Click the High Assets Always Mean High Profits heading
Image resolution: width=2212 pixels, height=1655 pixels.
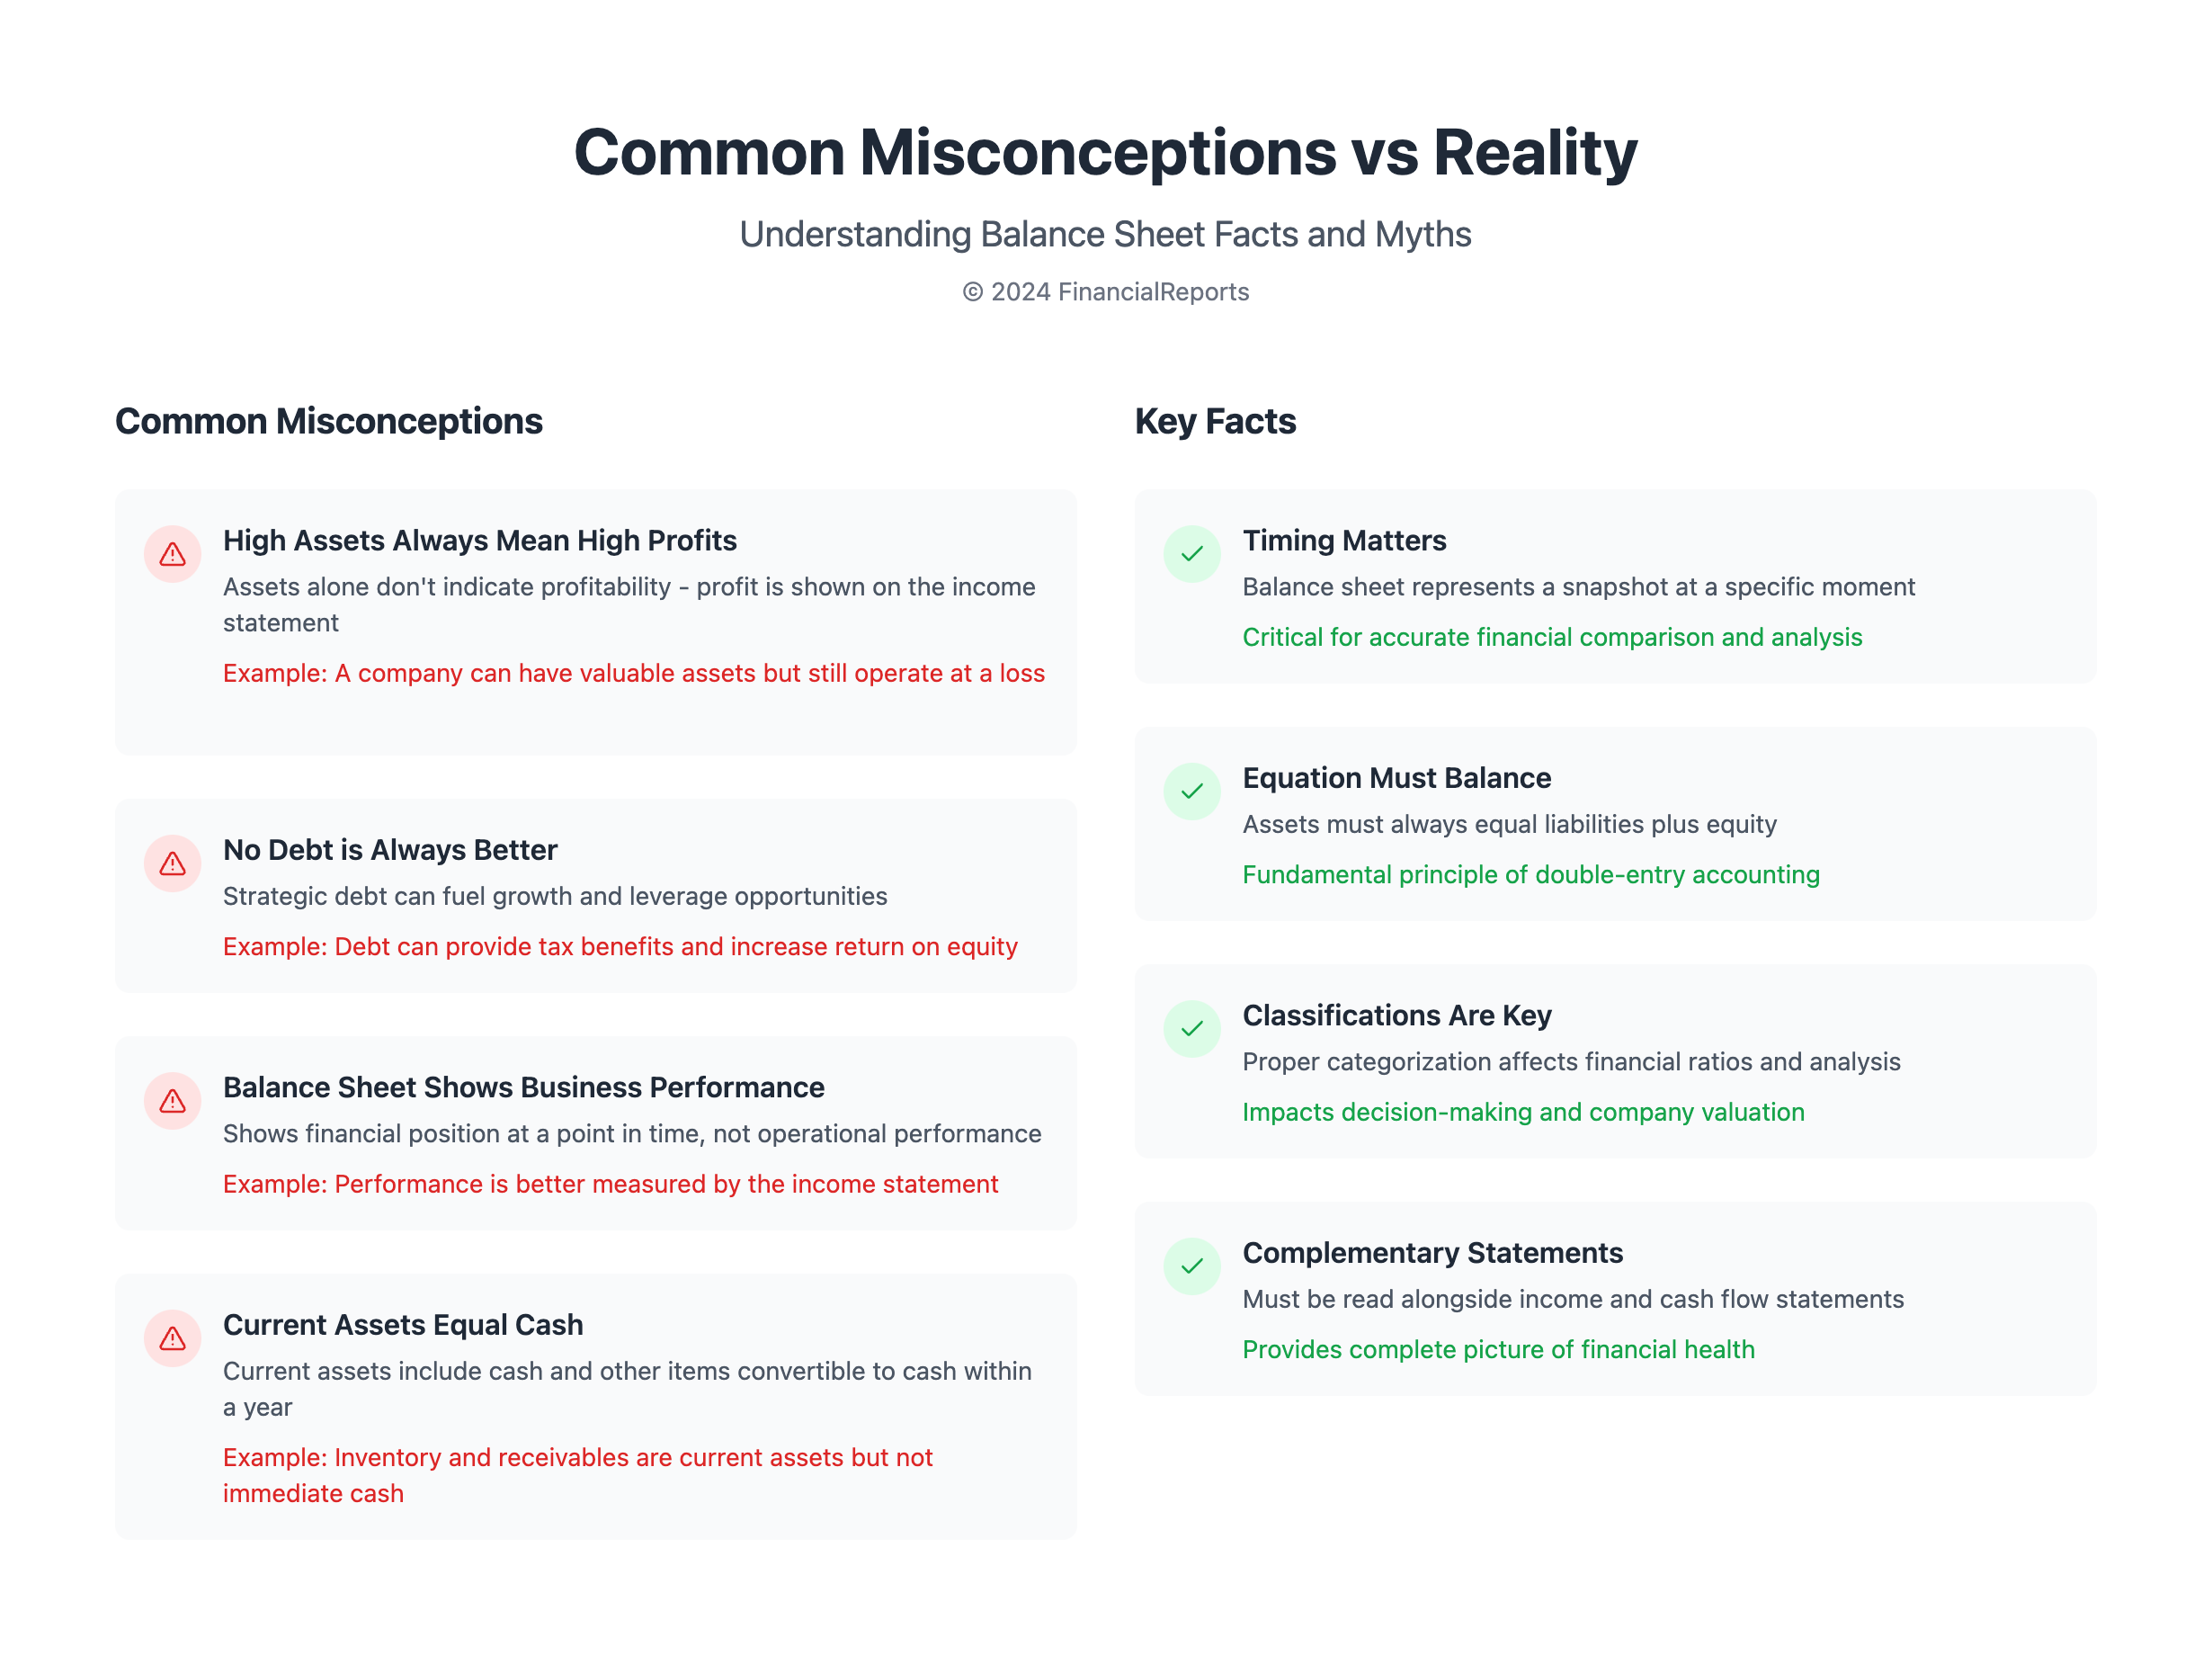coord(479,540)
